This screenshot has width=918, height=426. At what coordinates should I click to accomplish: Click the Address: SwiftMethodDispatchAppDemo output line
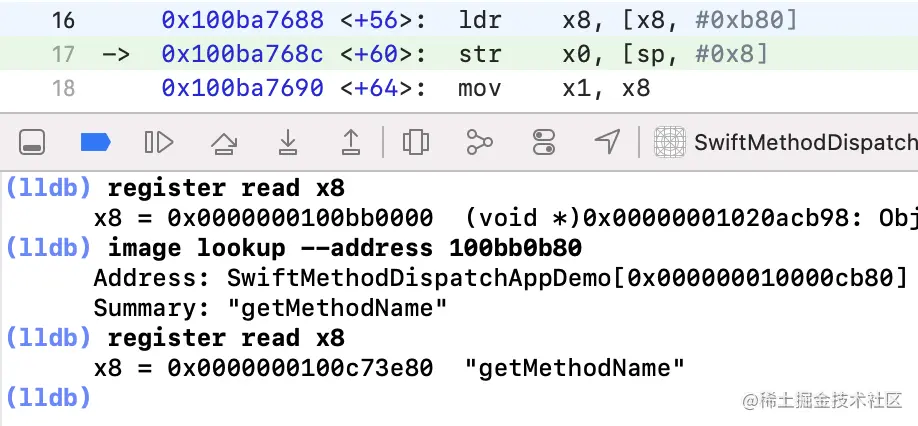tap(501, 278)
